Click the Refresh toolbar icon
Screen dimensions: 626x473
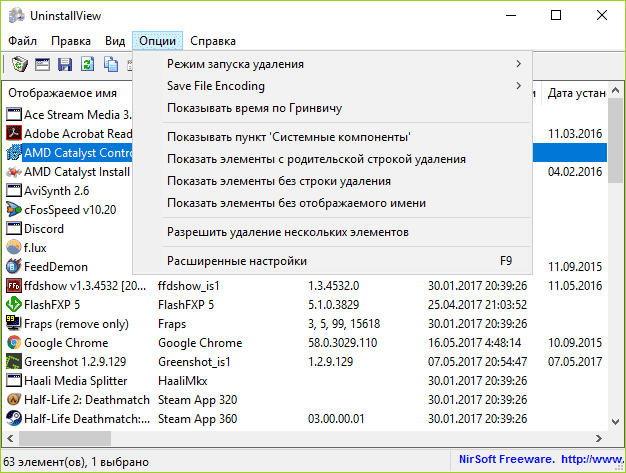click(x=87, y=65)
